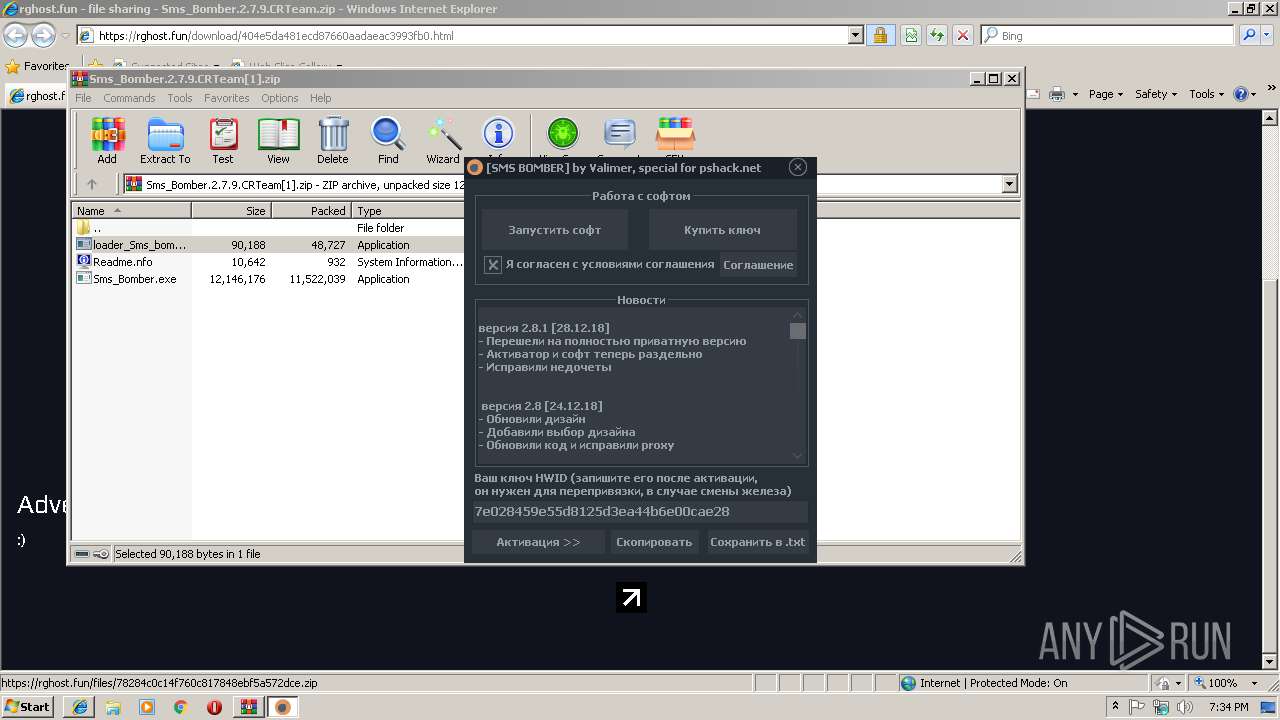Click the volume speaker tray icon
The height and width of the screenshot is (720, 1280).
tap(1185, 707)
